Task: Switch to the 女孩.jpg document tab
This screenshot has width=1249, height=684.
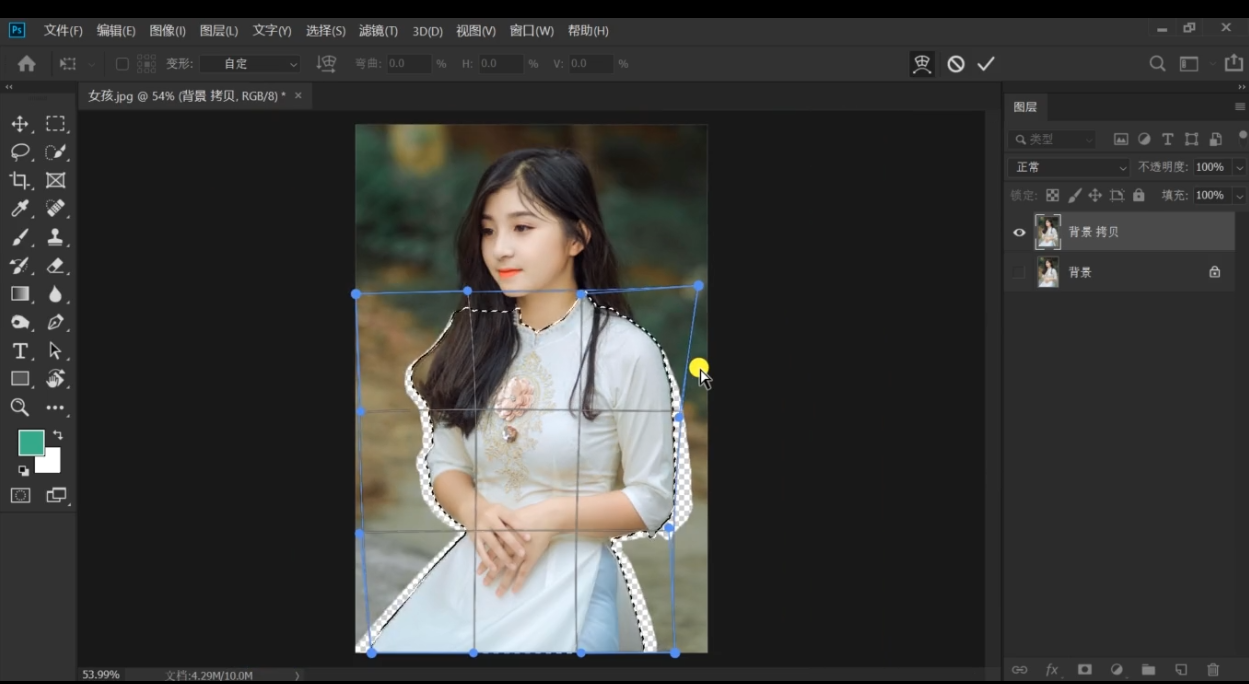Action: click(x=186, y=96)
